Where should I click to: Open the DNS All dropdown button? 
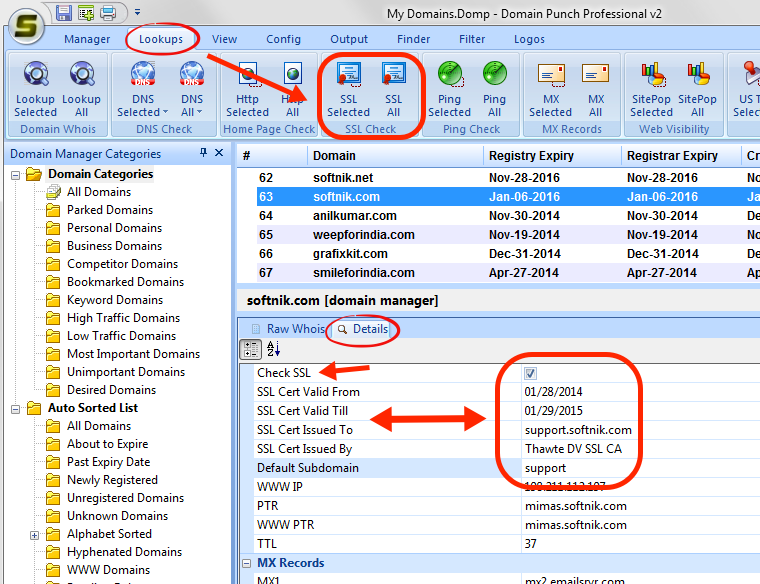(192, 89)
